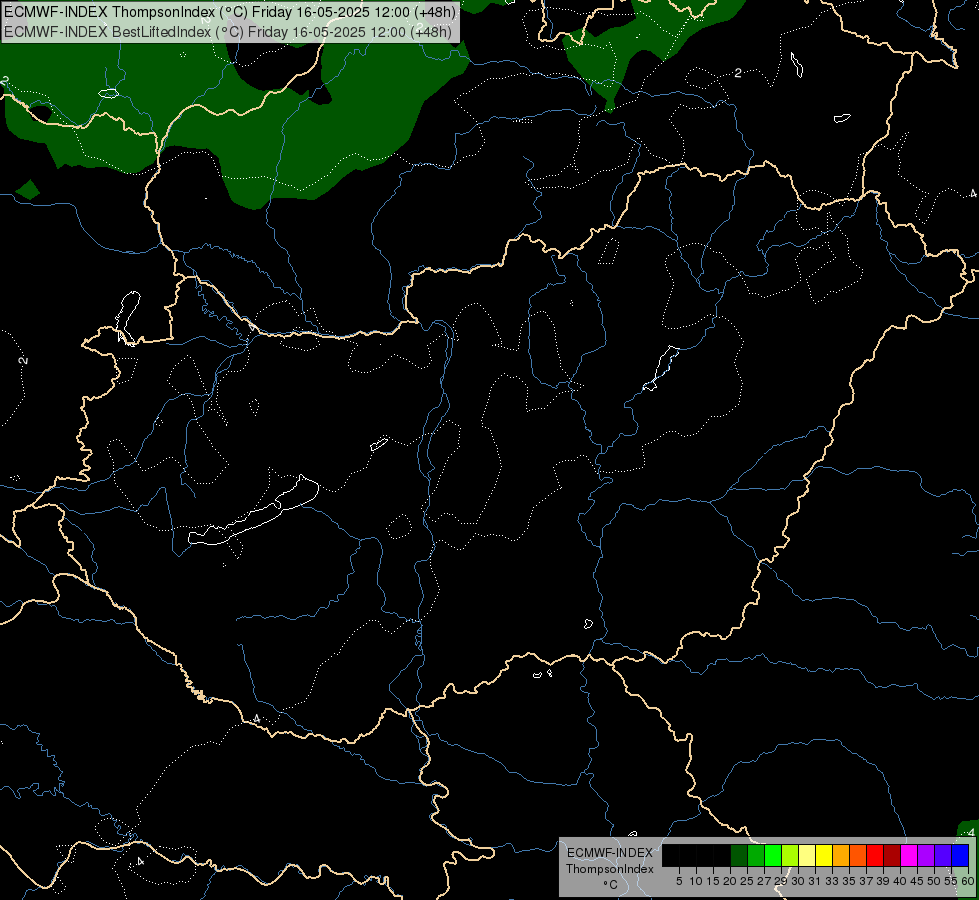Screen dimensions: 979x900
Task: Click the legend tick value '40'
Action: (x=900, y=881)
